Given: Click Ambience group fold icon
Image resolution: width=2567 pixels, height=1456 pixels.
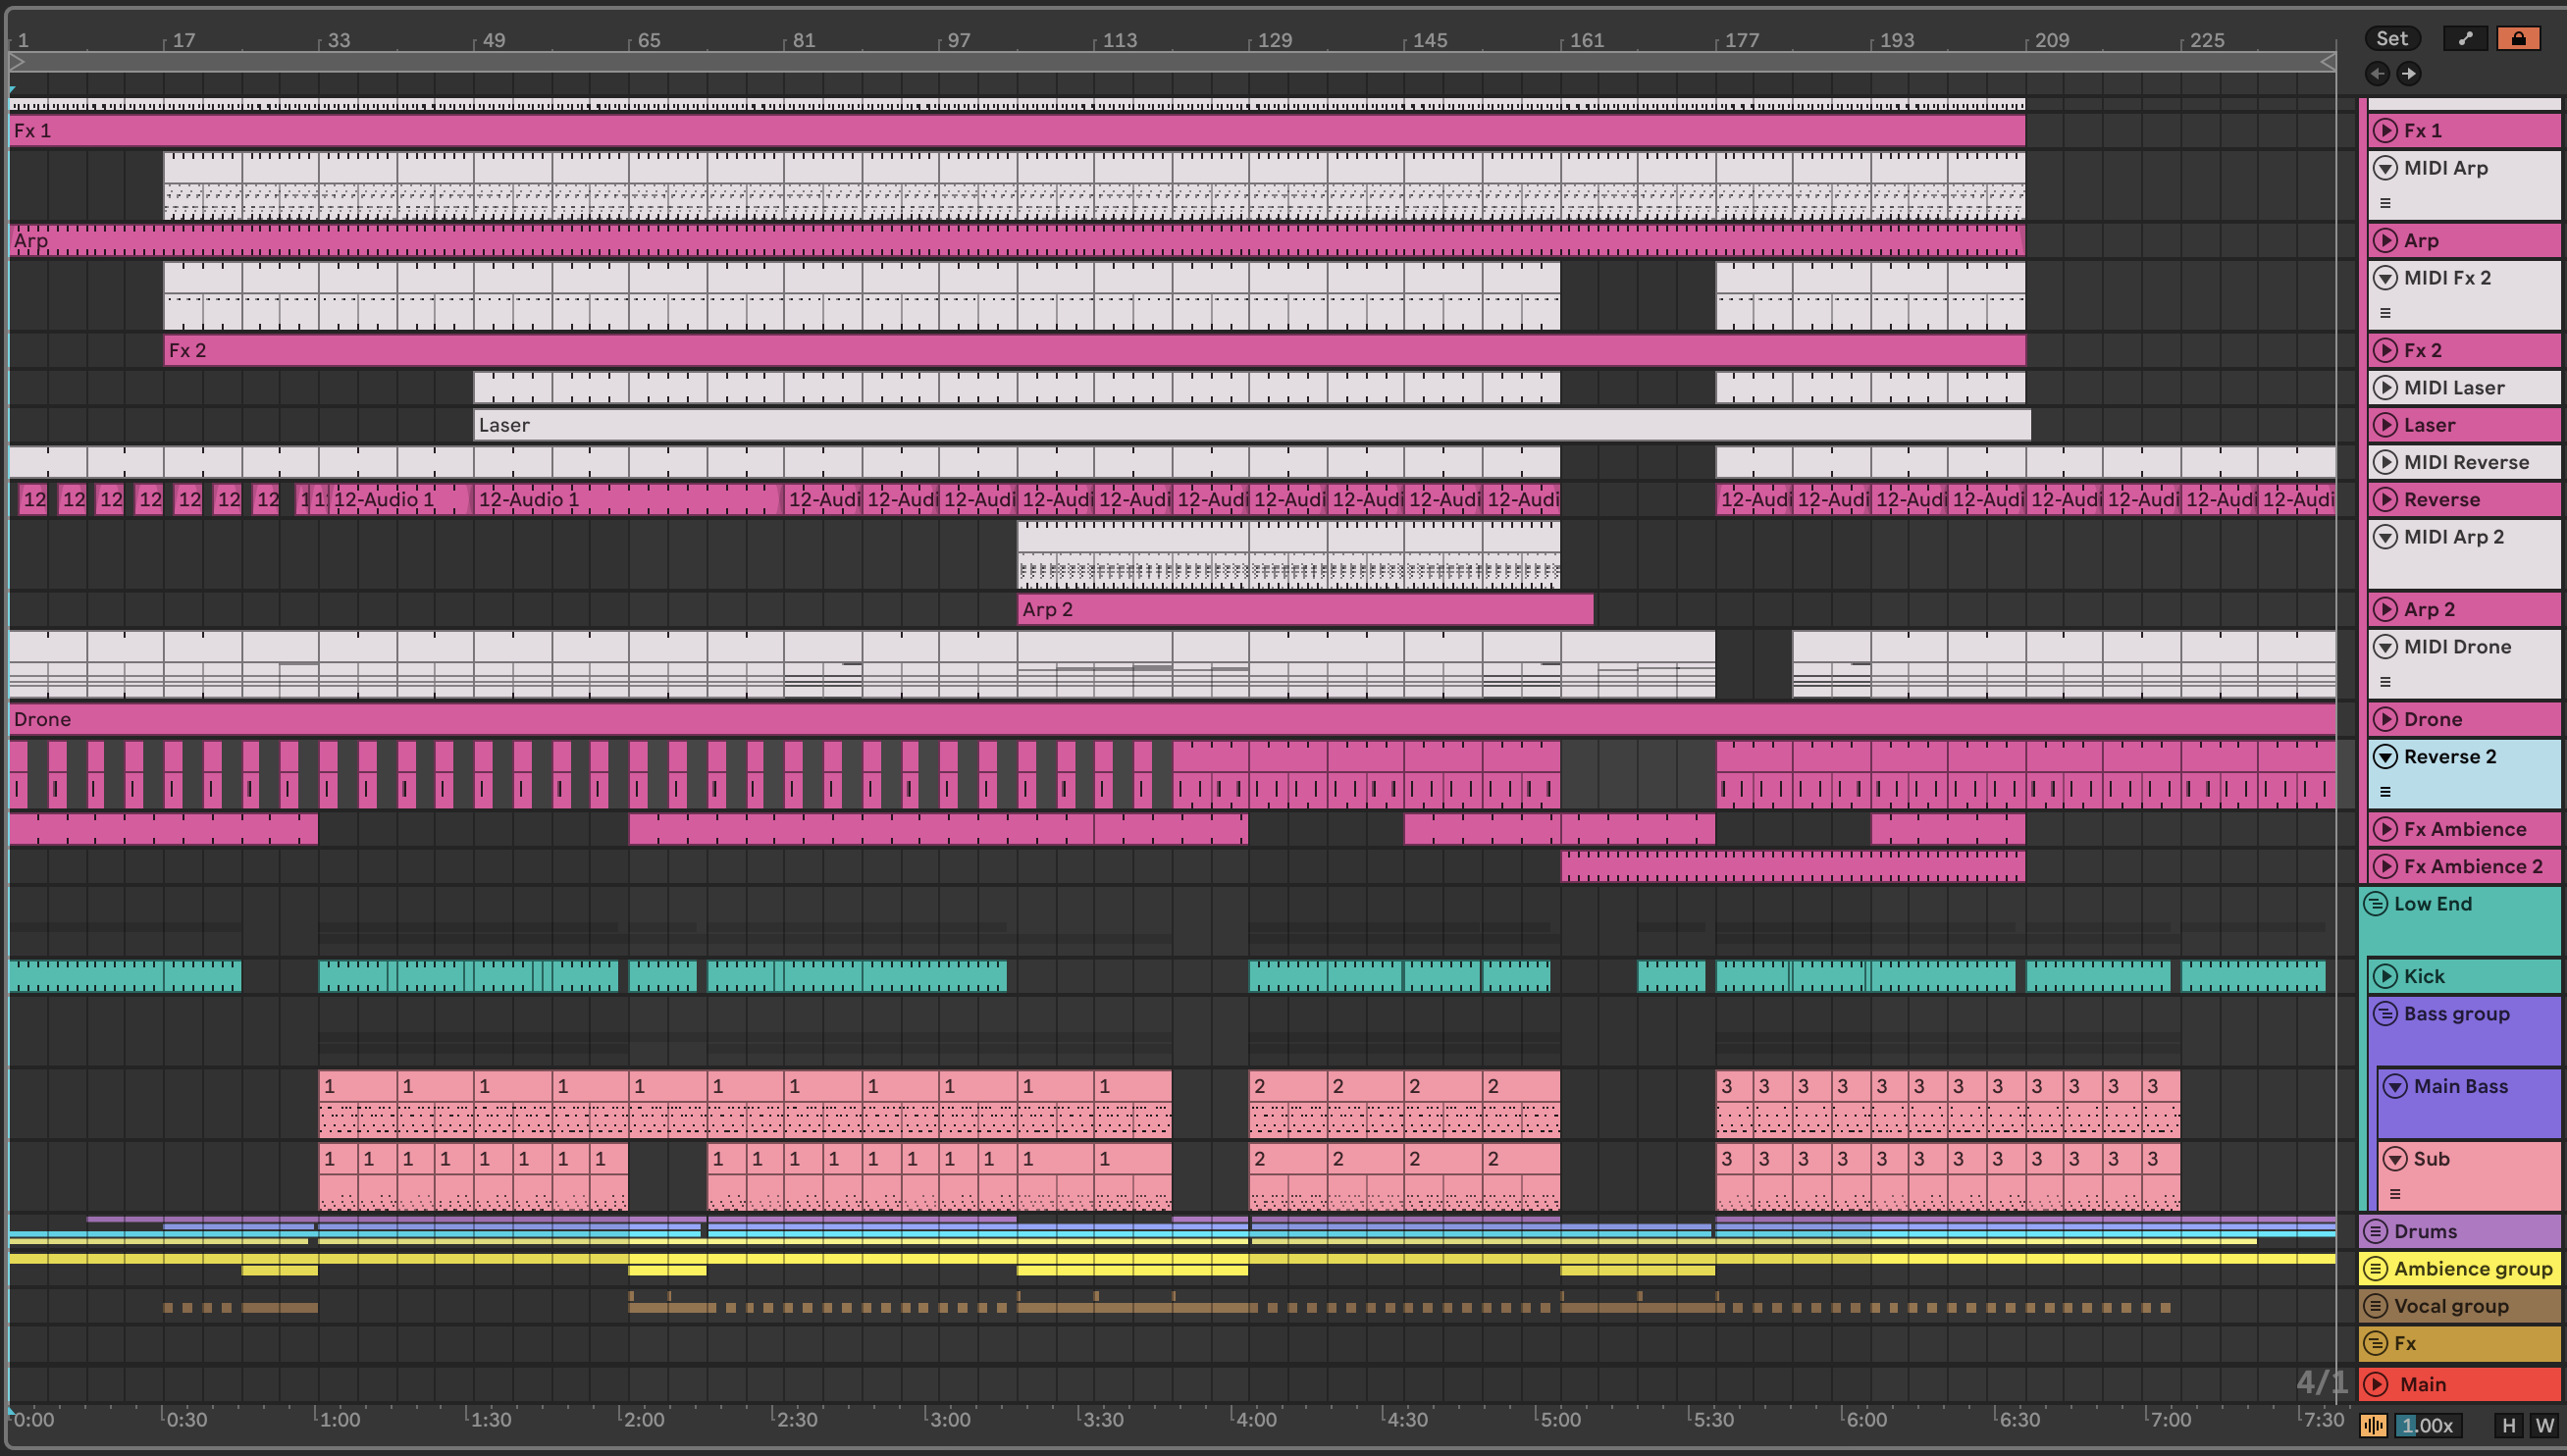Looking at the screenshot, I should (x=2376, y=1269).
